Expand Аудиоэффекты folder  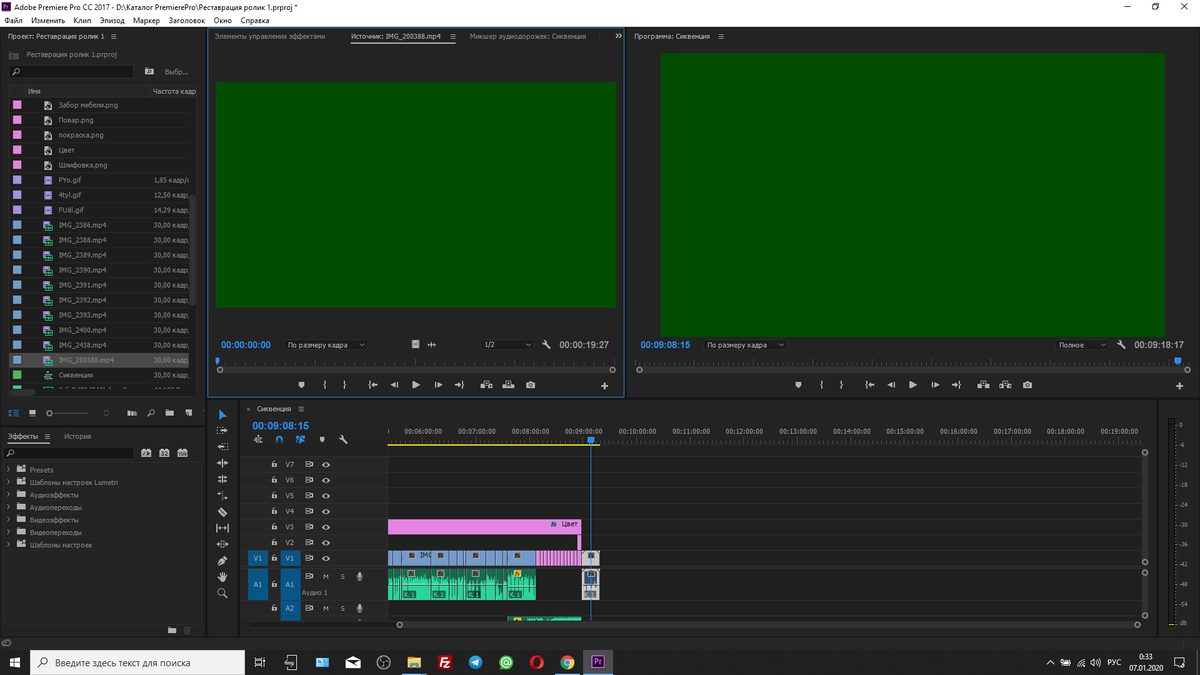9,495
